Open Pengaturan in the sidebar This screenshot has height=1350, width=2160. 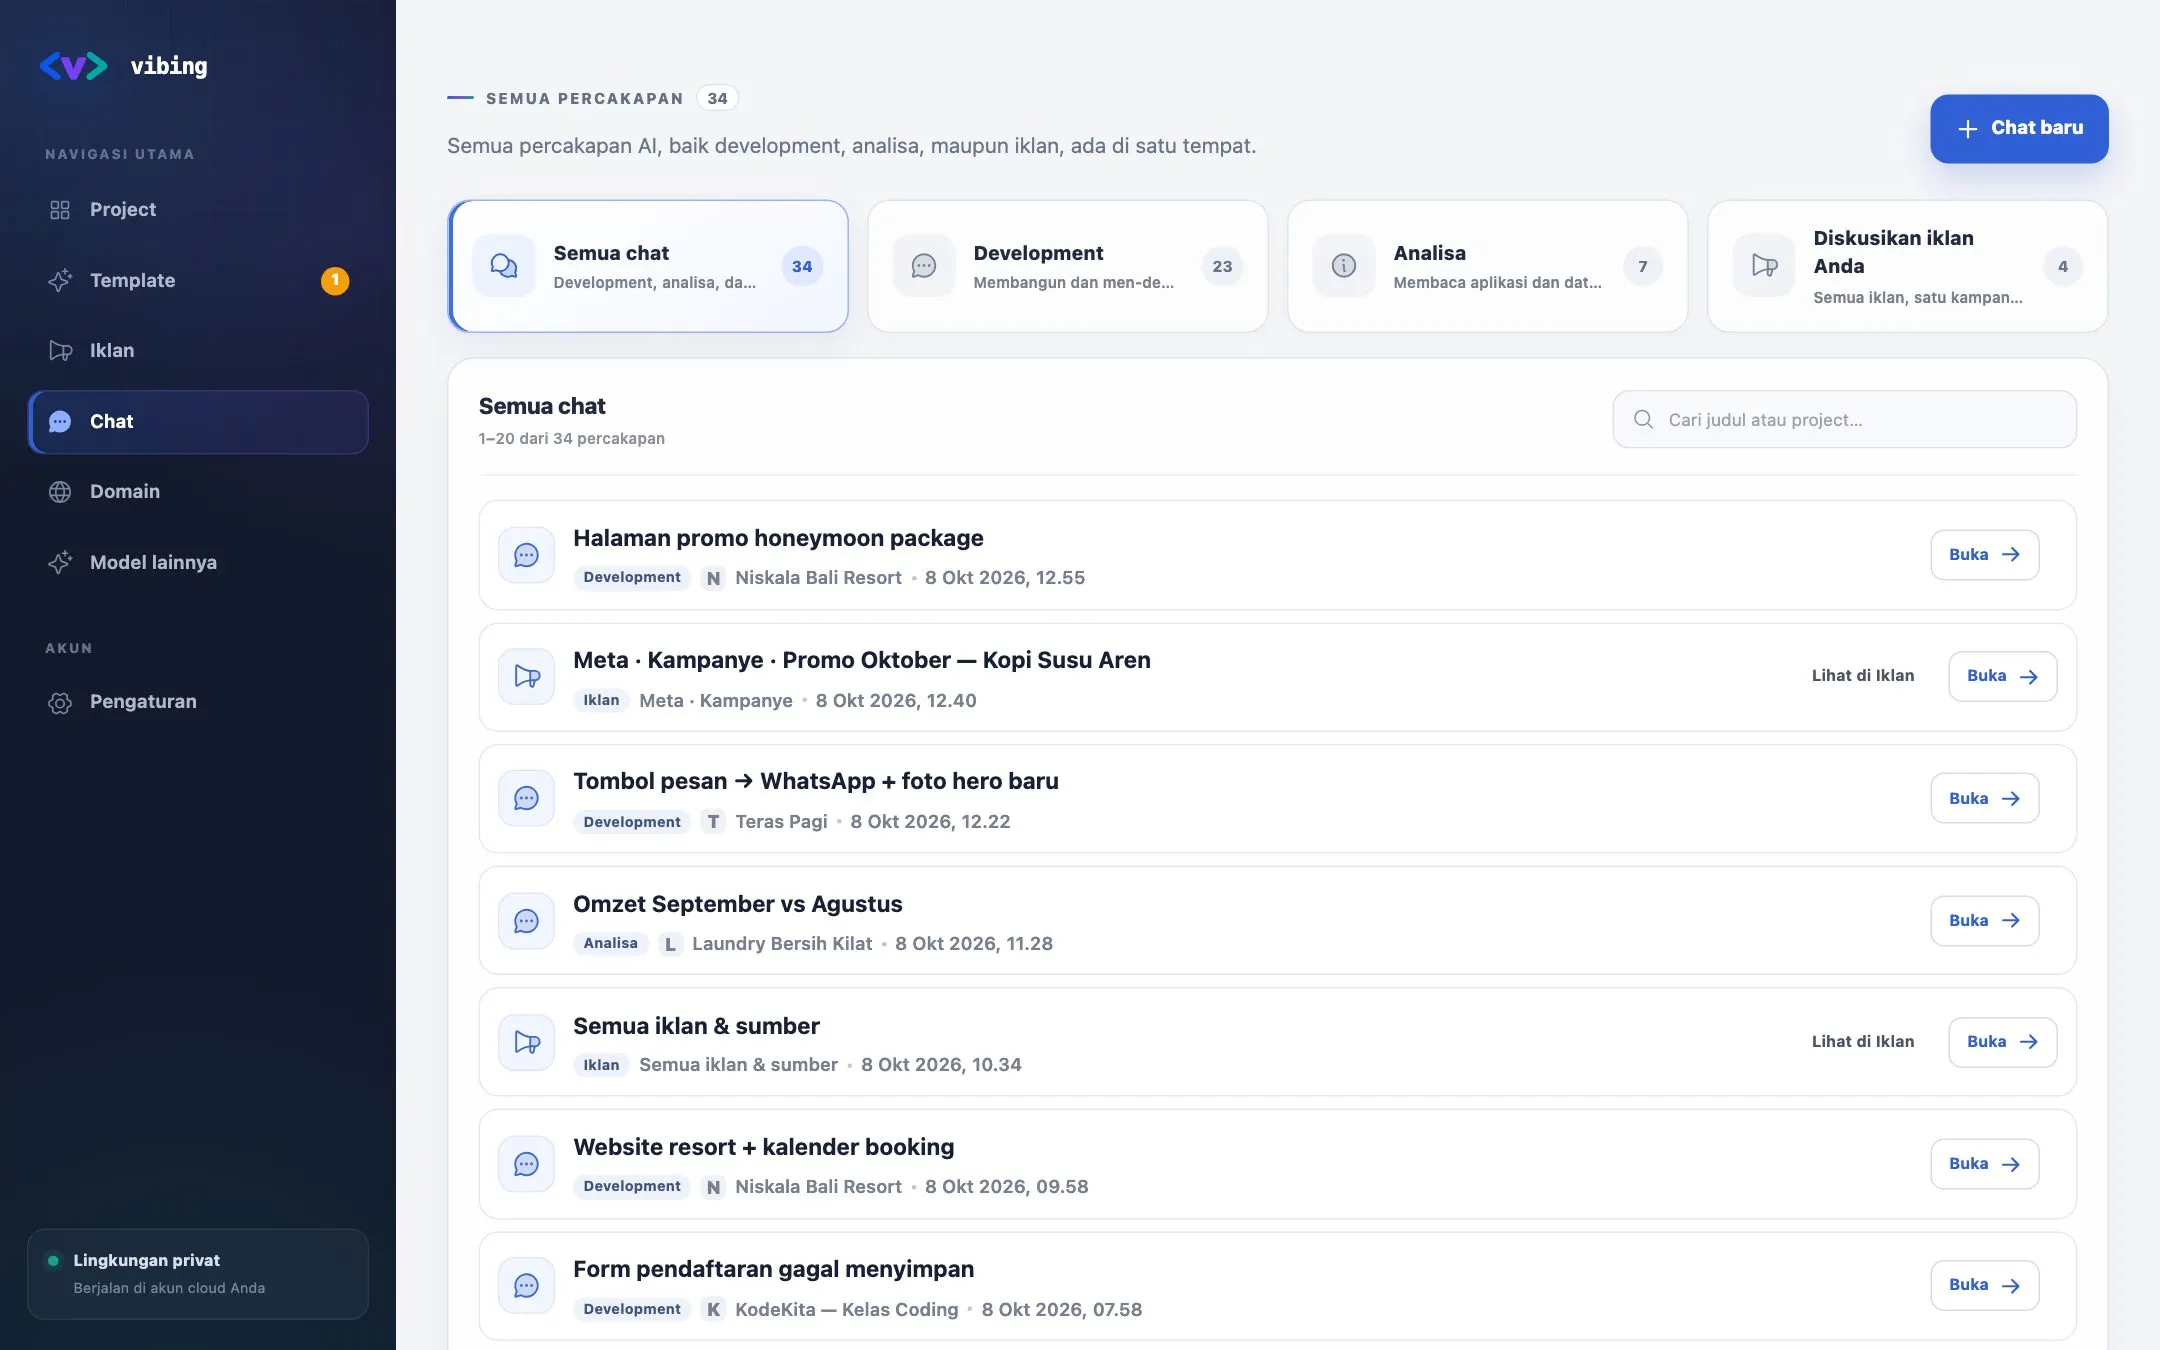click(198, 702)
